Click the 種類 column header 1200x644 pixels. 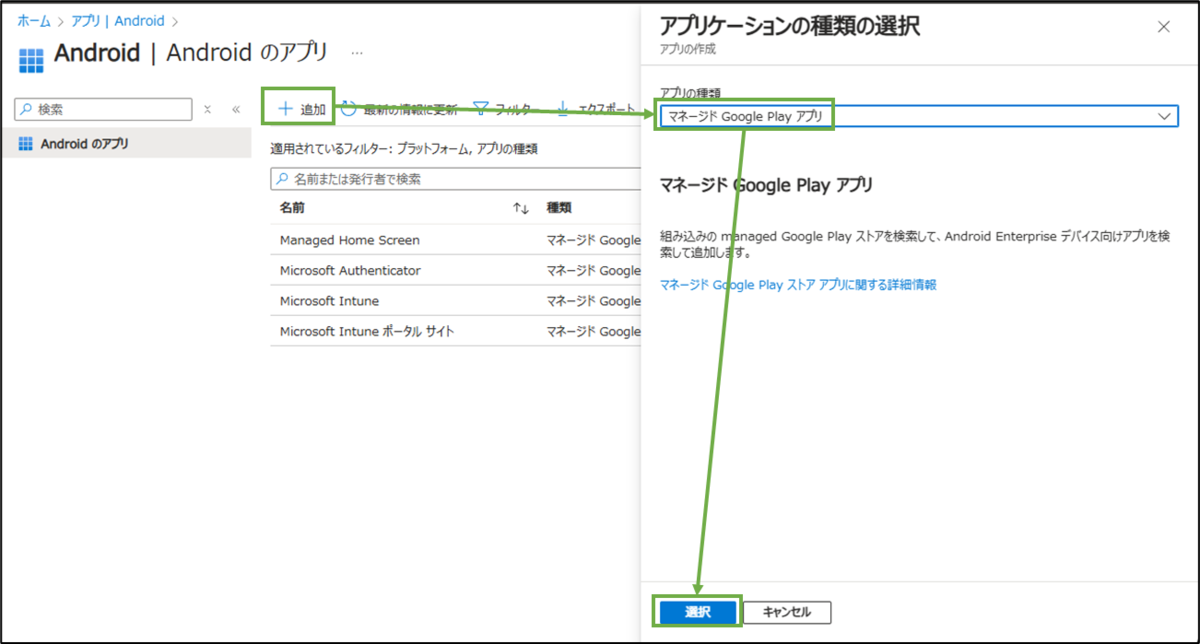click(558, 208)
